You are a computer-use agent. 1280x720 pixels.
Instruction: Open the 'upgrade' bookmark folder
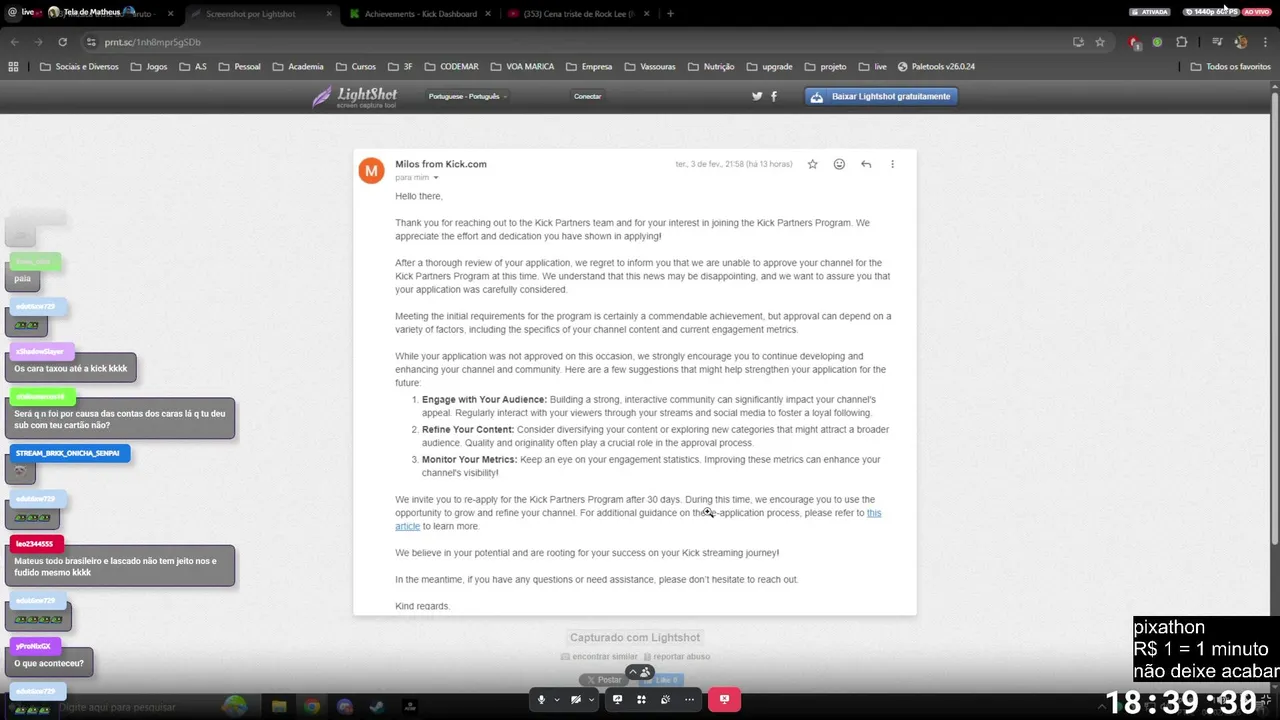pos(768,67)
